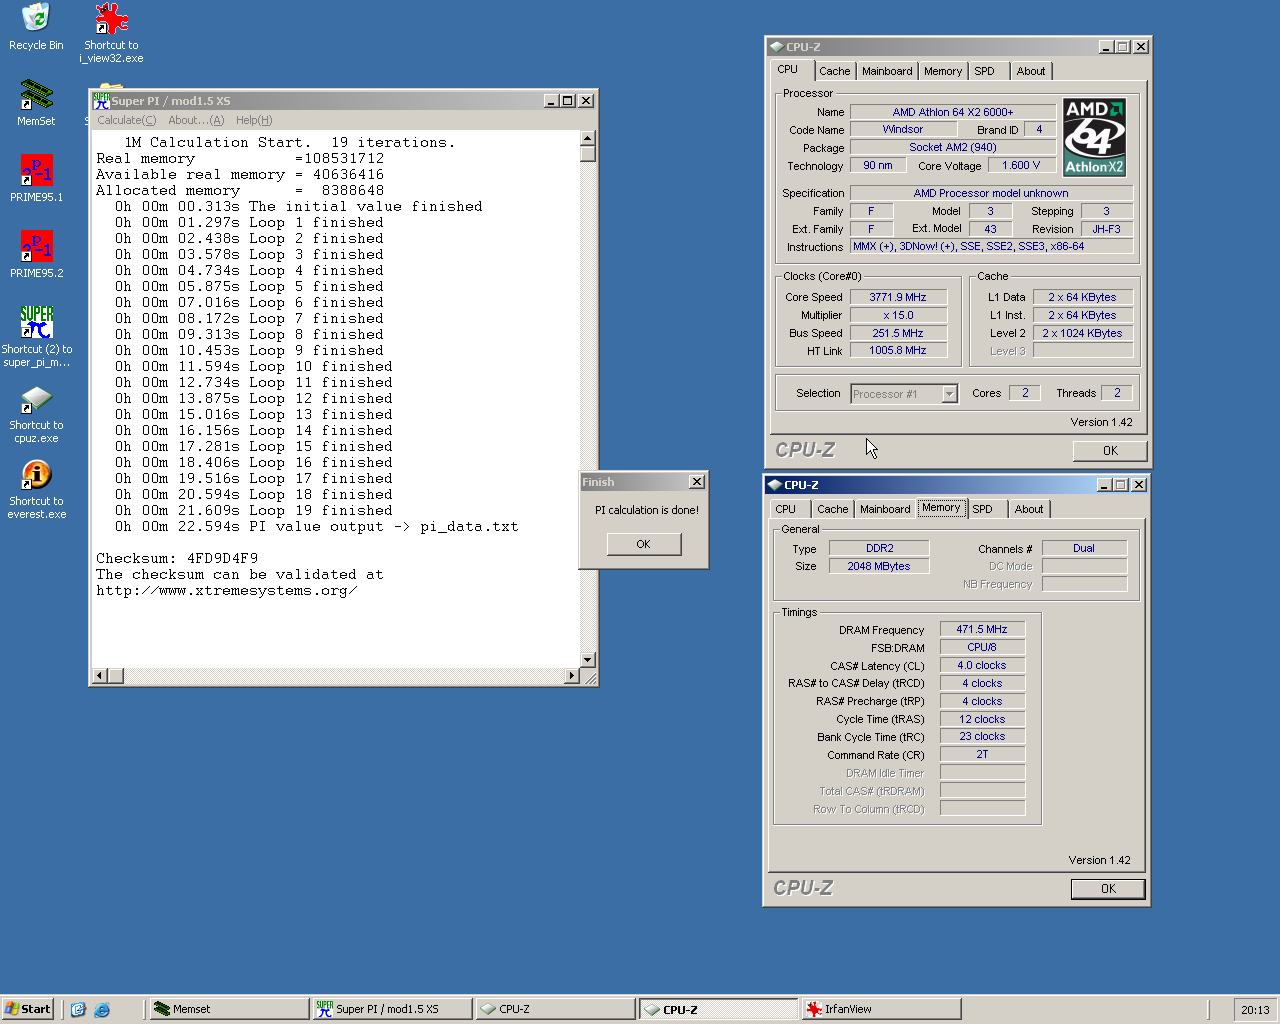
Task: Click Super PI vertical scrollbar up arrow
Action: point(588,138)
